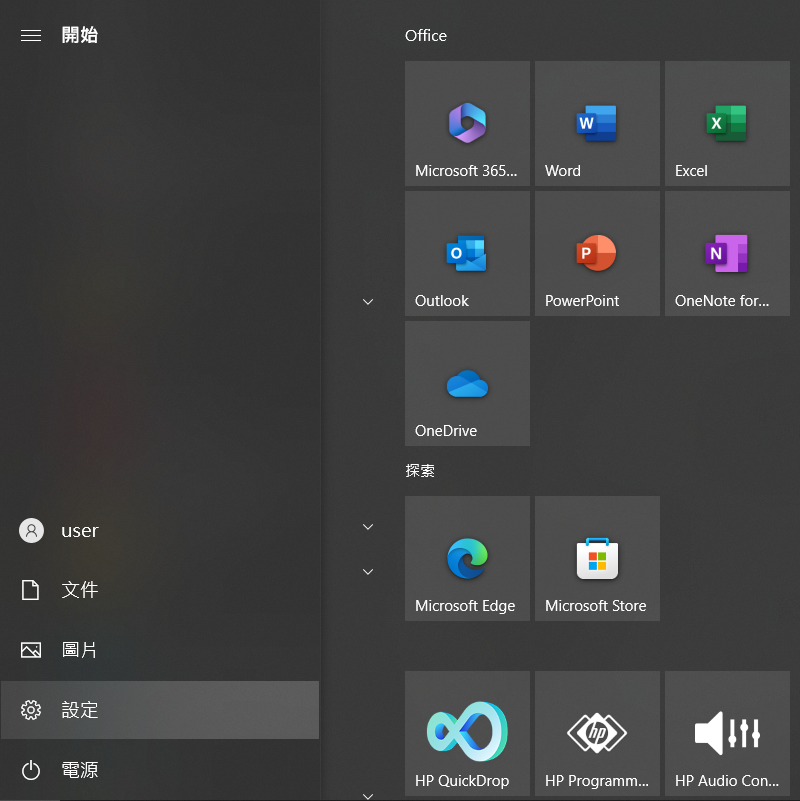The image size is (800, 801).
Task: Open the HP Audio Control tile
Action: [727, 733]
